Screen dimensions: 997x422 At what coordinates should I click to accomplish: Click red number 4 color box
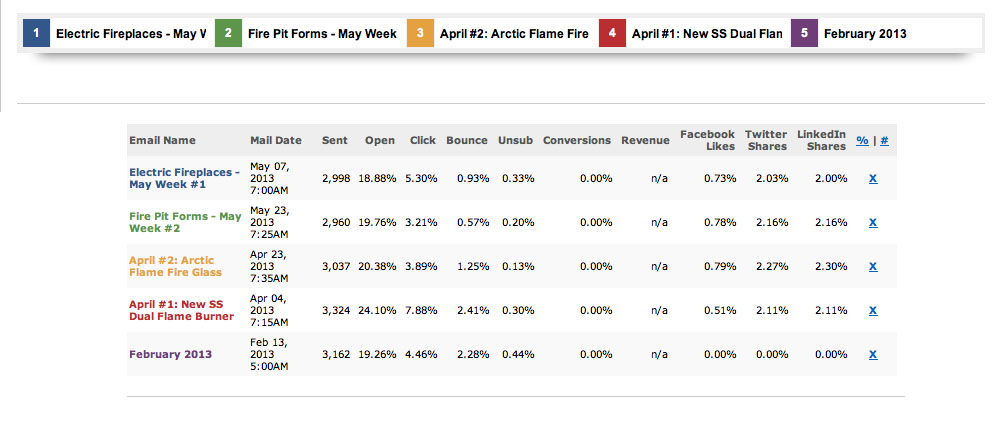613,33
